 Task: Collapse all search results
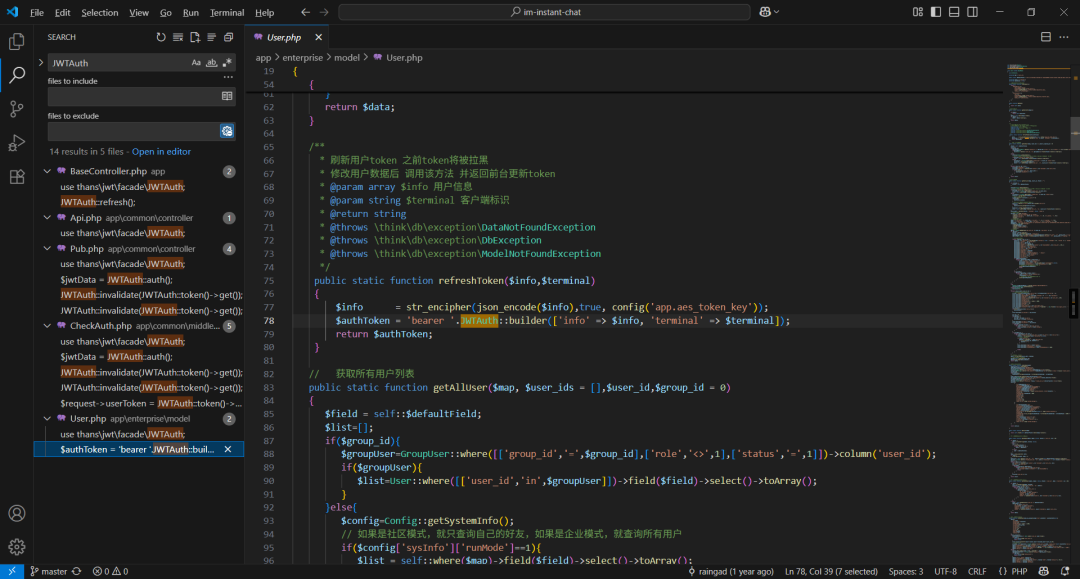[228, 37]
